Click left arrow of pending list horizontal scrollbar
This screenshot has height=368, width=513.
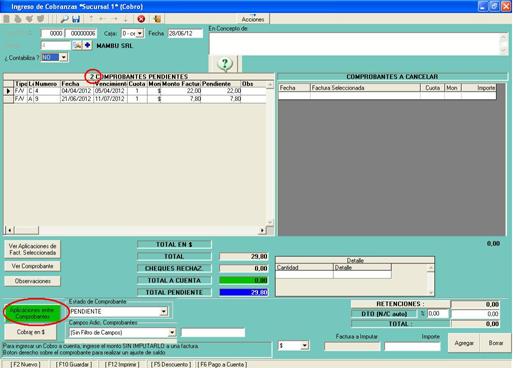coord(9,230)
